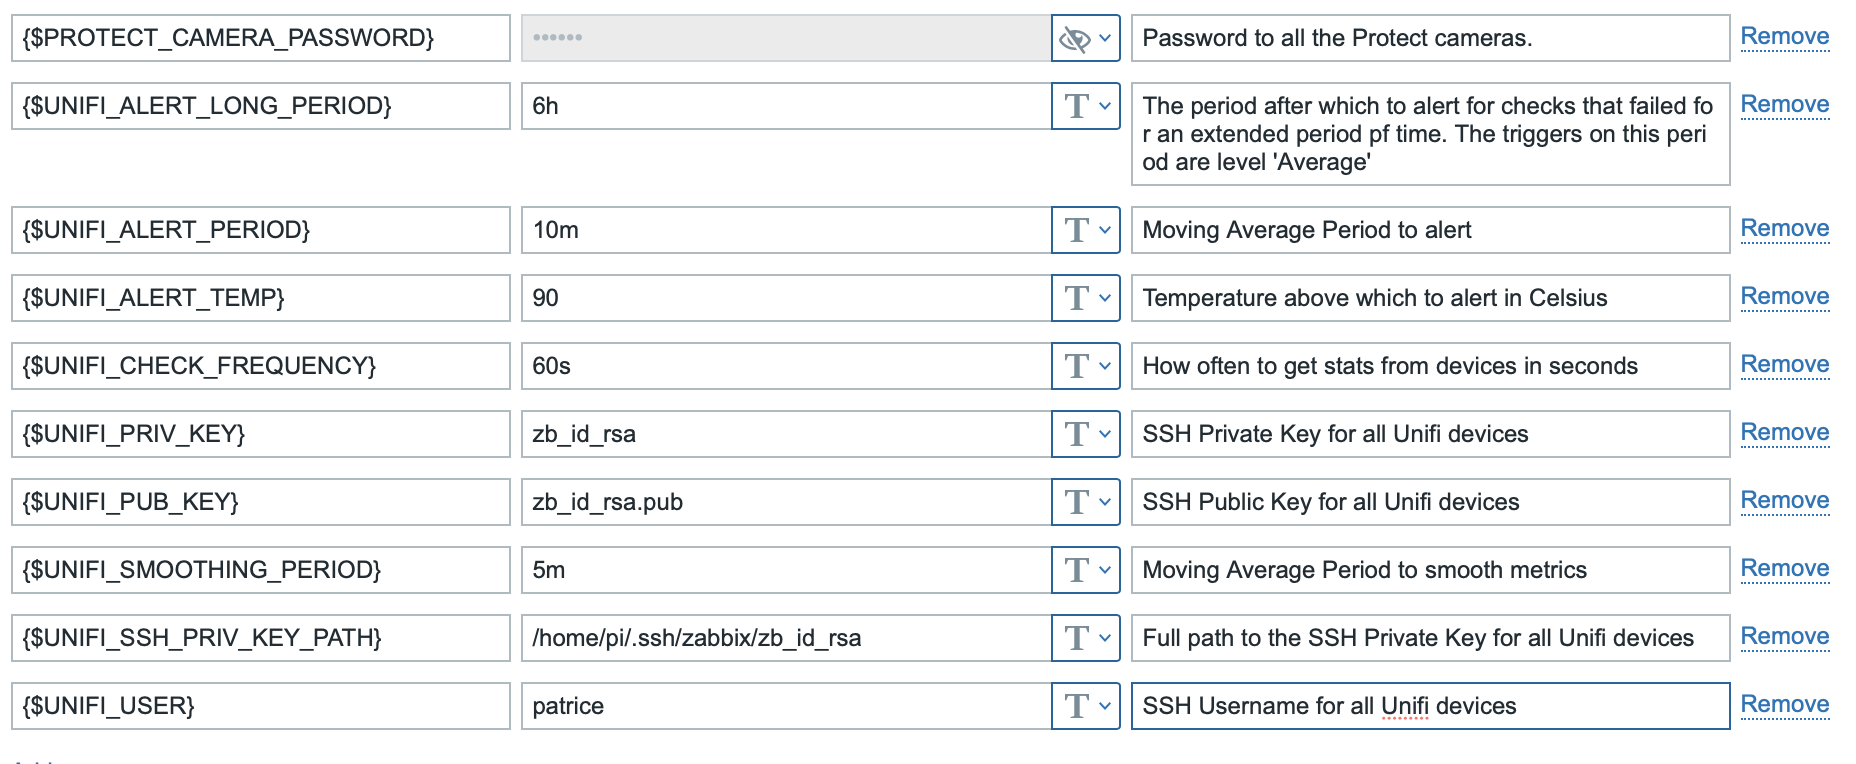Click the {$UNIFI_ALERT_TEMP} macro name field

(261, 298)
